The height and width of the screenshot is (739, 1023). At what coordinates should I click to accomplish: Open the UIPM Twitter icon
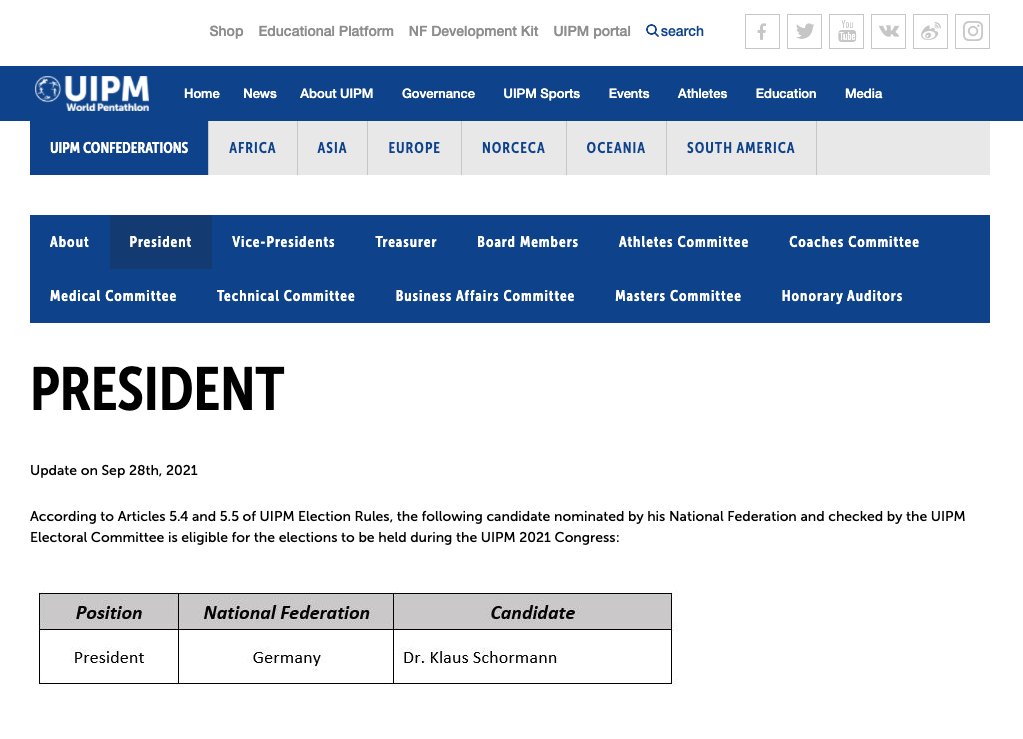click(x=804, y=31)
